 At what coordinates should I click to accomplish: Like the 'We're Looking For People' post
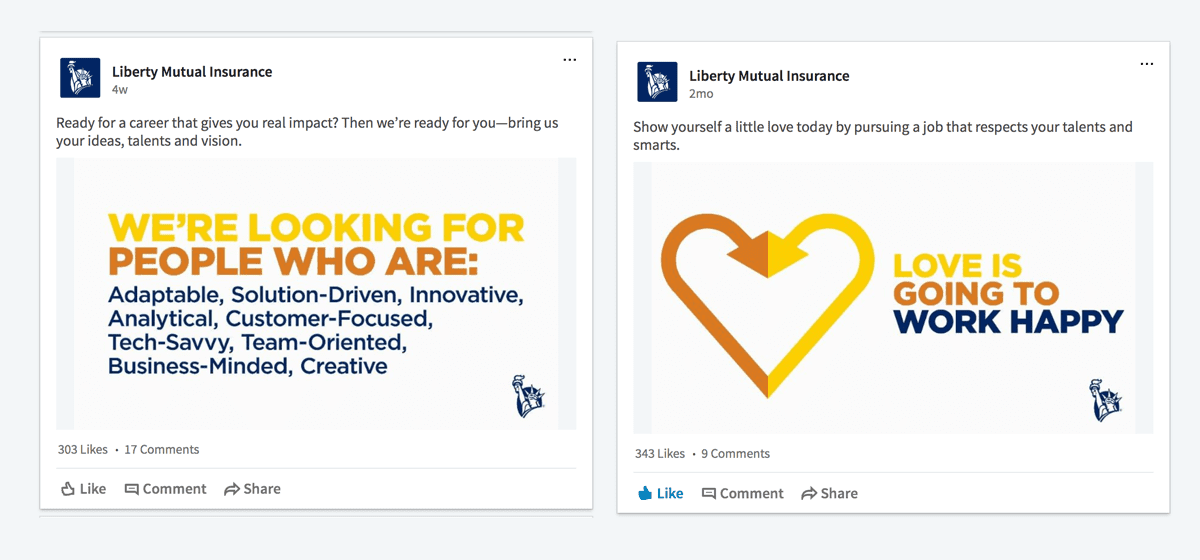(84, 489)
